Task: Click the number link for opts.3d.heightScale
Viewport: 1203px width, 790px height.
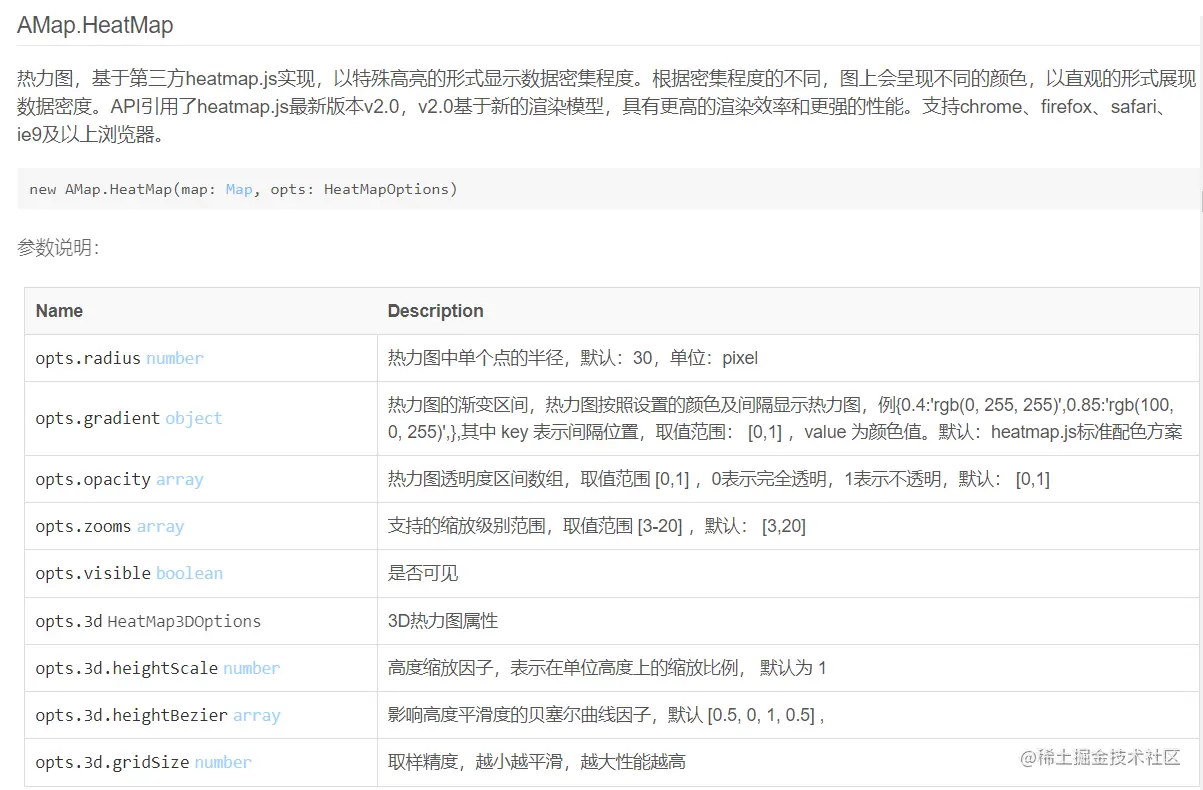Action: point(251,668)
